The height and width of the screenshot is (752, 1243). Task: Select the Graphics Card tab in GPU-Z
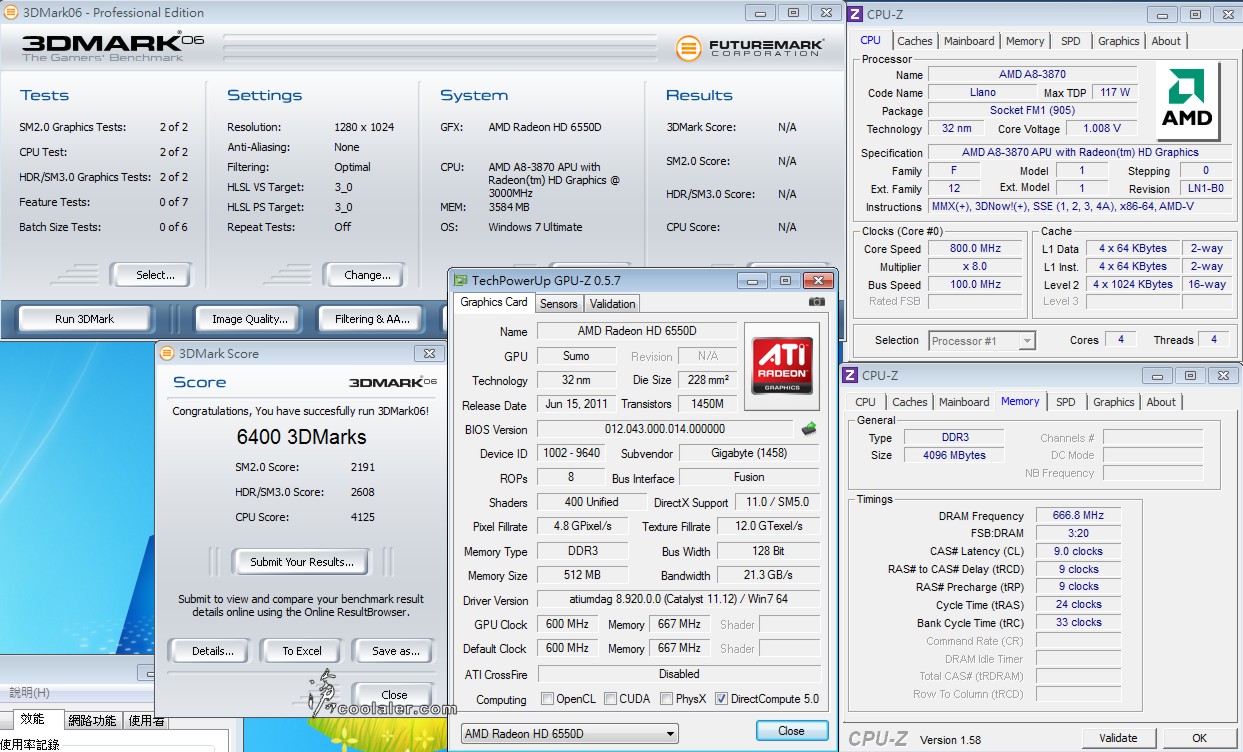pos(494,302)
